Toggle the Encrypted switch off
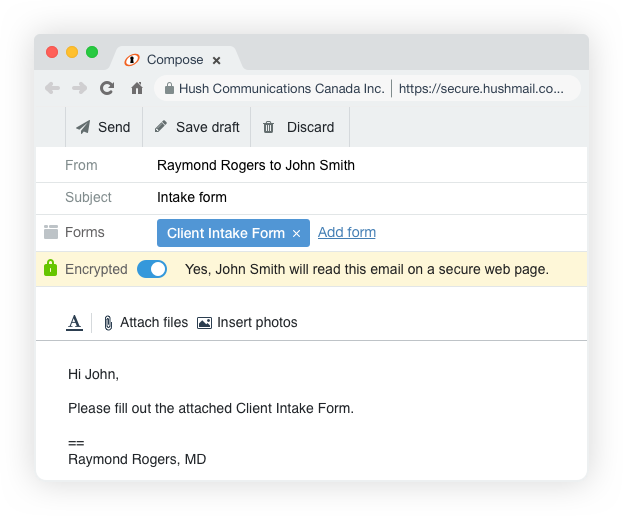Screen dimensions: 623x516 [x=152, y=269]
